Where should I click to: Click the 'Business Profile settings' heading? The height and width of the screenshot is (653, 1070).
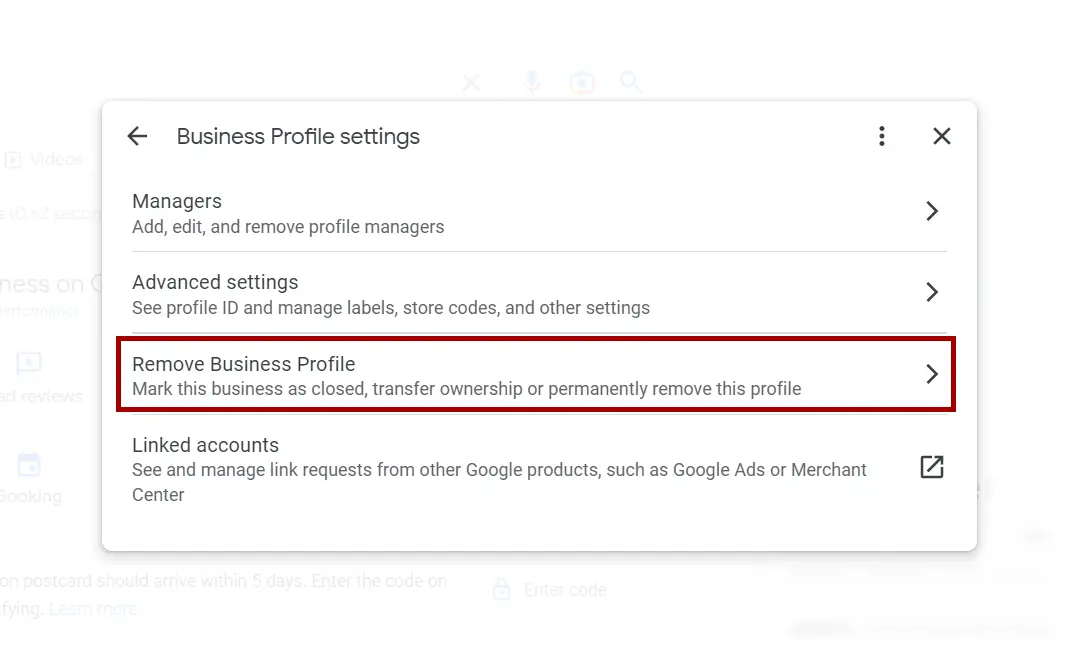tap(298, 136)
